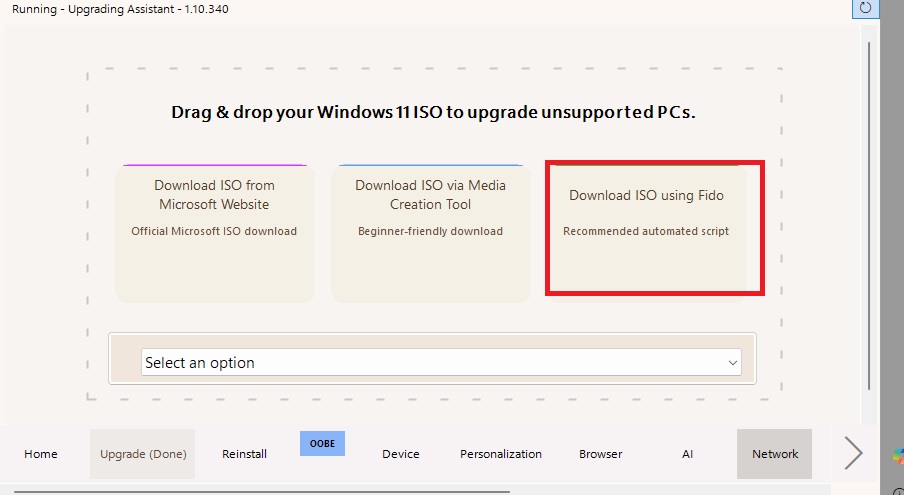
Task: Choose Download ISO using Fido card
Action: coord(646,229)
